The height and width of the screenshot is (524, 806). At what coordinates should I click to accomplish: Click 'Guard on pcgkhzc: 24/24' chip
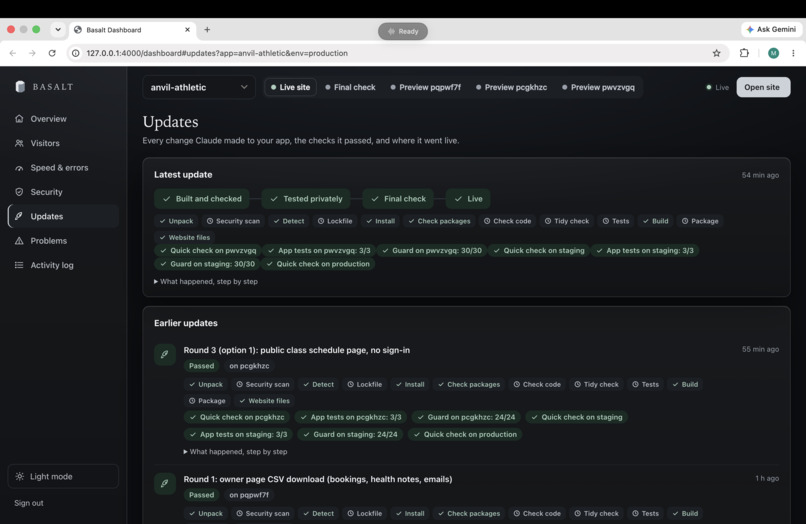[x=466, y=417]
